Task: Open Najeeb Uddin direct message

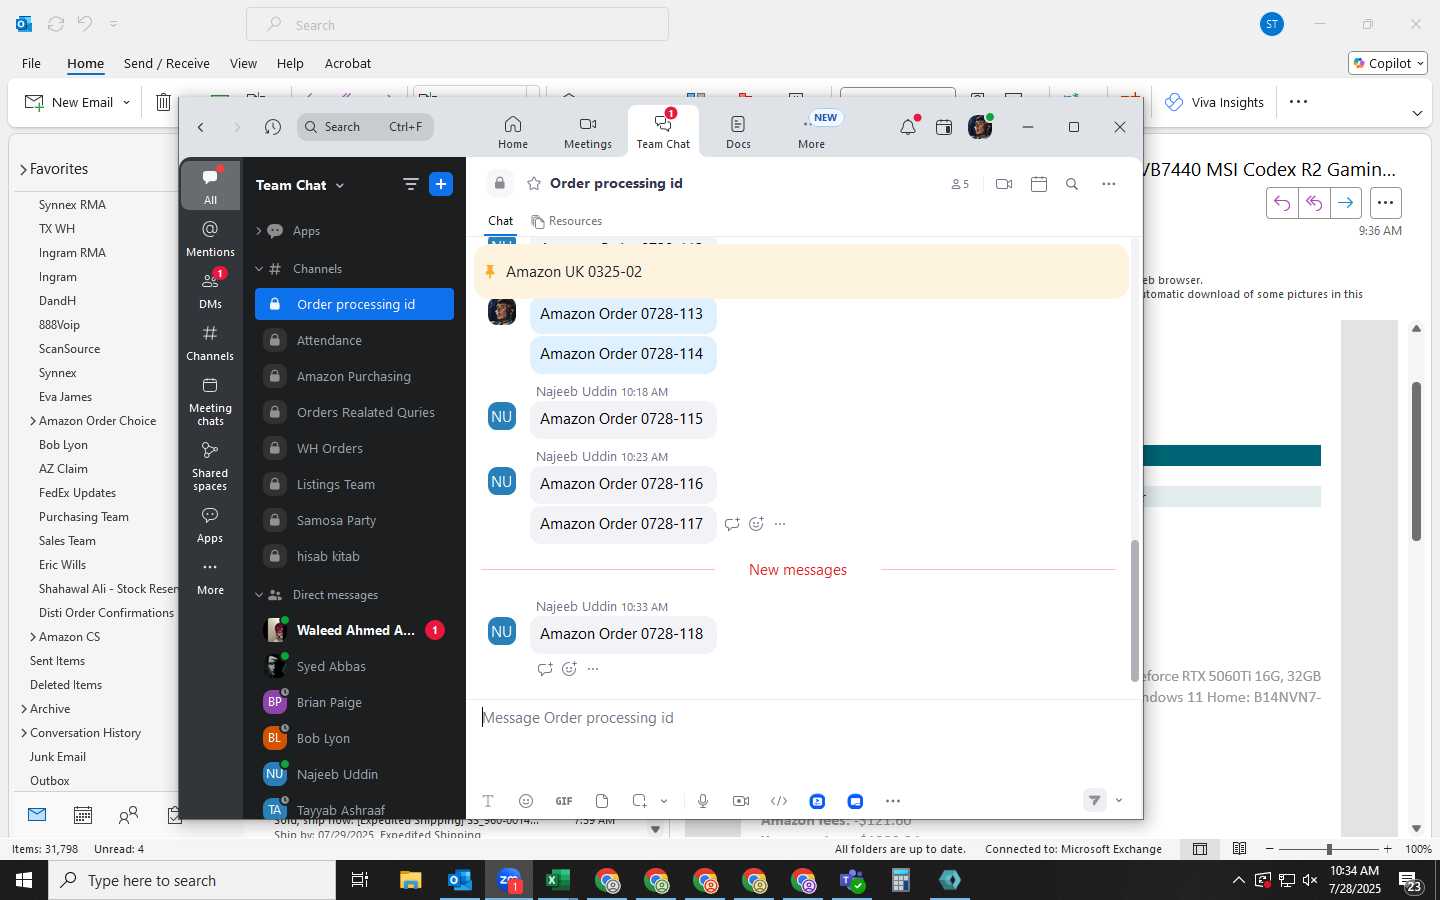Action: click(x=354, y=774)
